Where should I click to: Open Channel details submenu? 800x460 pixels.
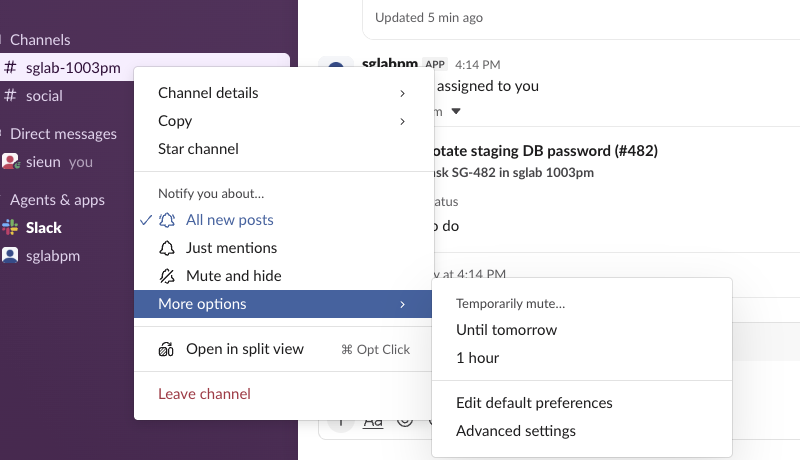283,93
